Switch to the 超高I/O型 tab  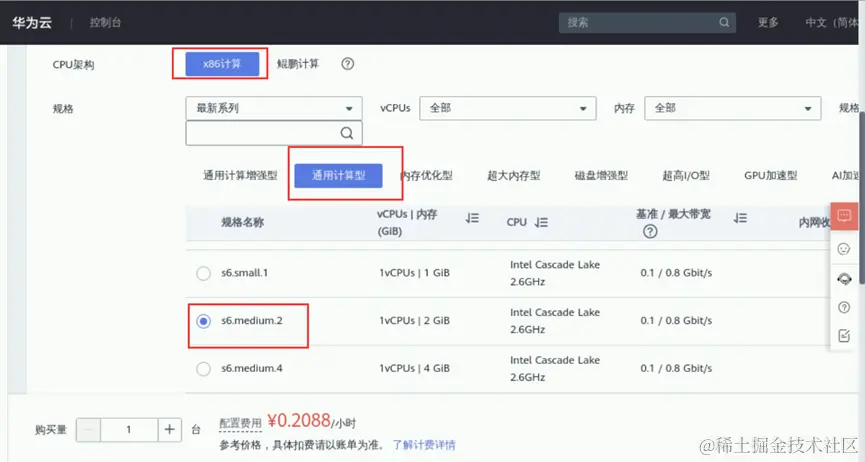pos(686,176)
